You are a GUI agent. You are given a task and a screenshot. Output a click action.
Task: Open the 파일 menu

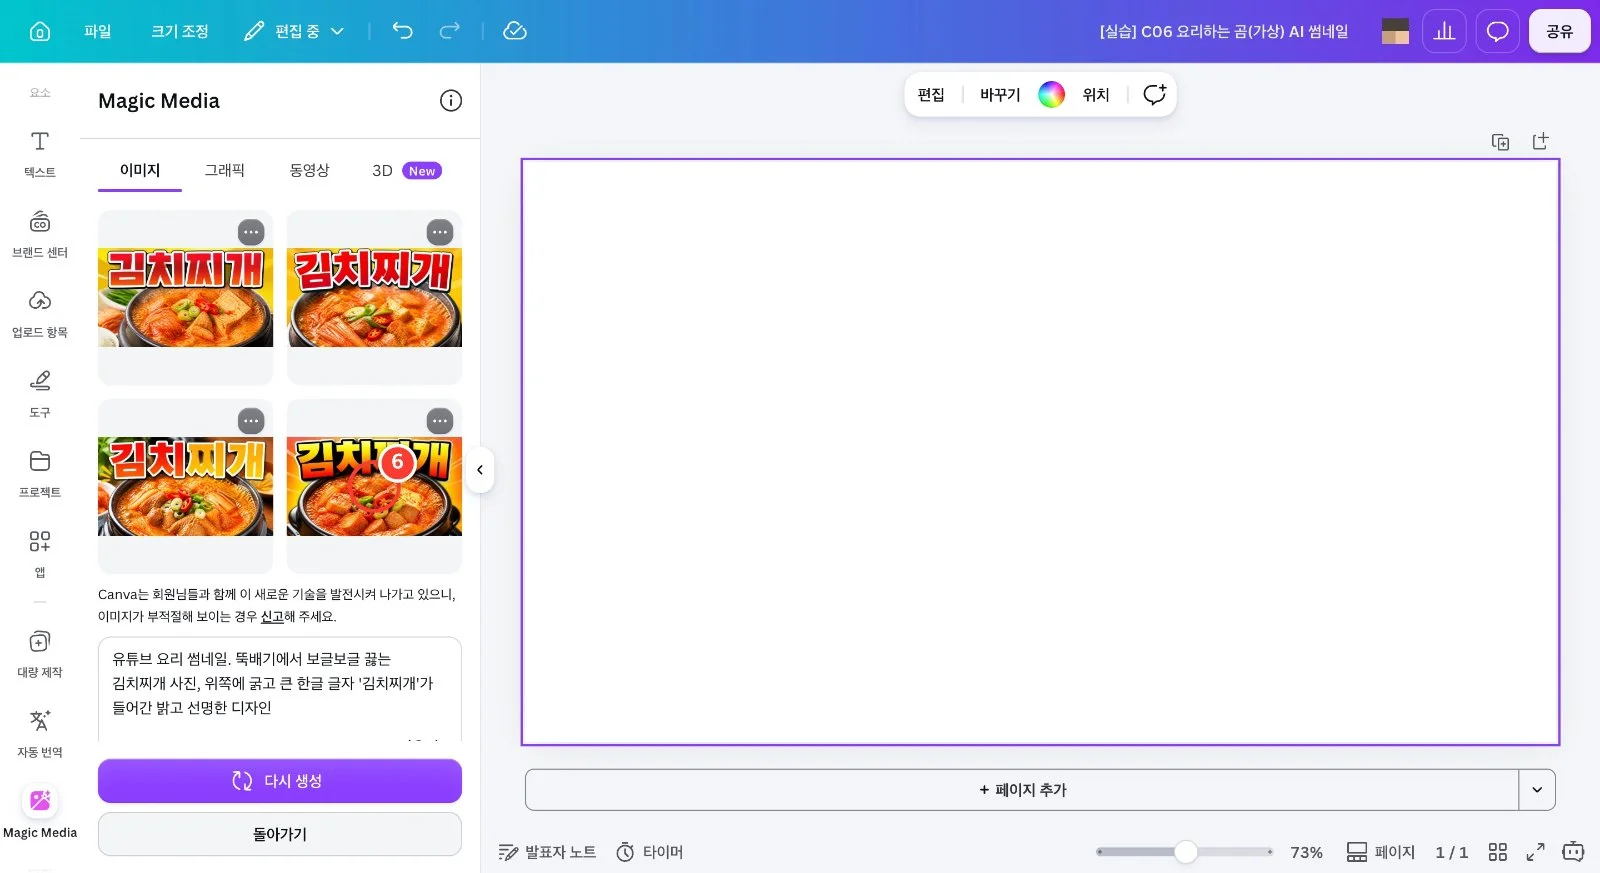coord(98,31)
